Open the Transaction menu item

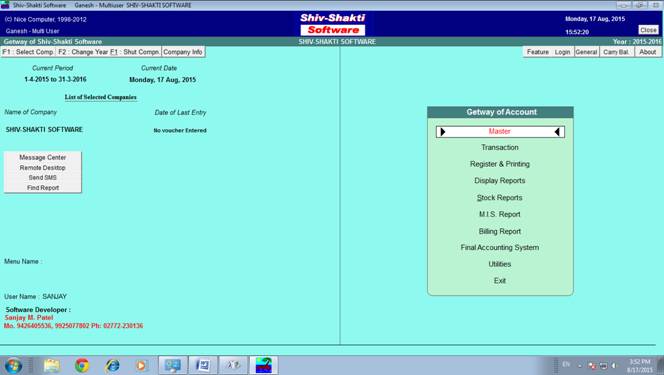point(500,147)
